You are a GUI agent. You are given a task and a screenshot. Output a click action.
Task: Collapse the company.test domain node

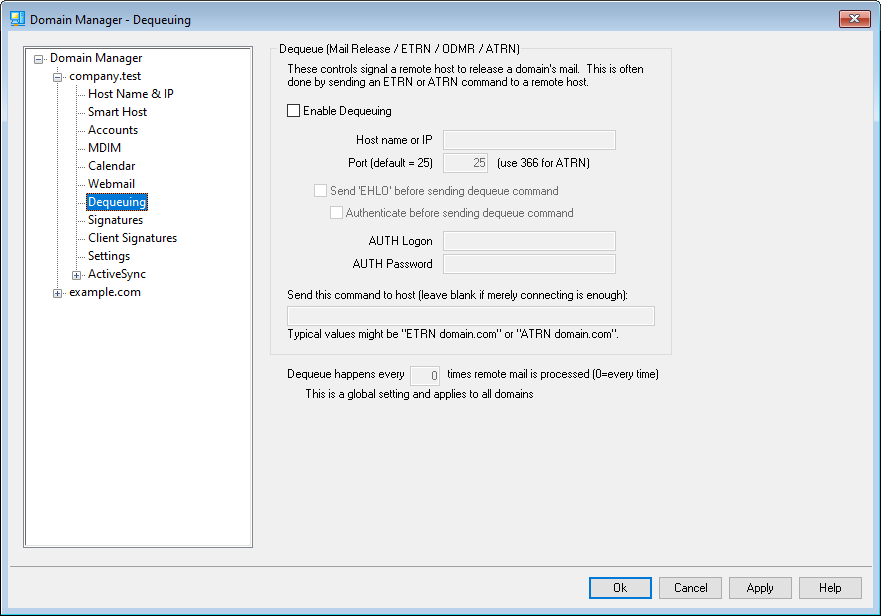point(58,77)
